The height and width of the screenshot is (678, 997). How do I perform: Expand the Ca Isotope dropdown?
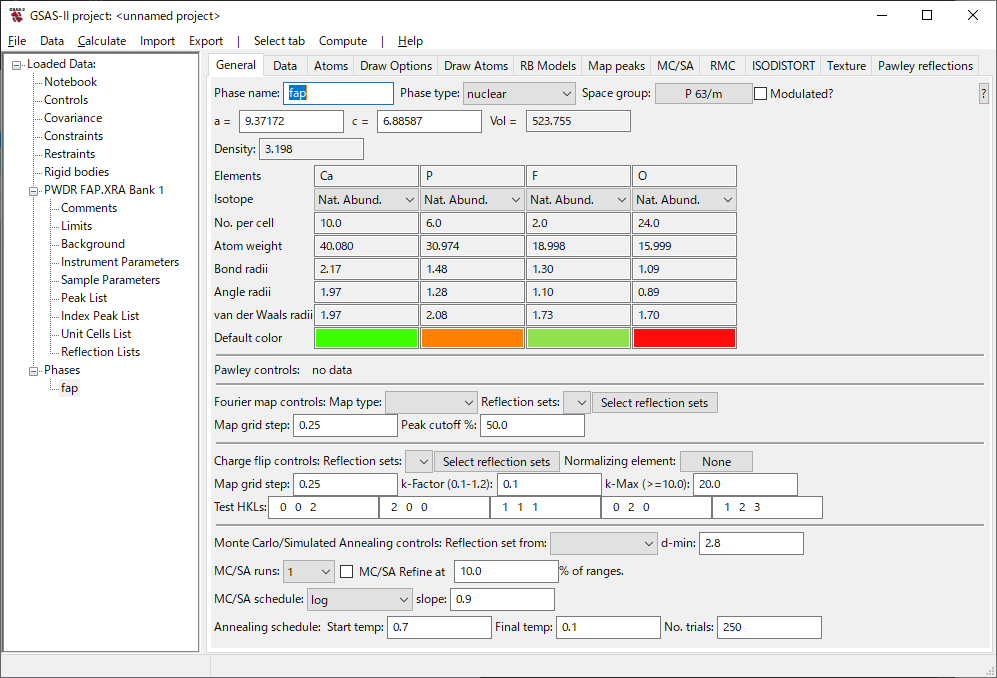pos(366,200)
